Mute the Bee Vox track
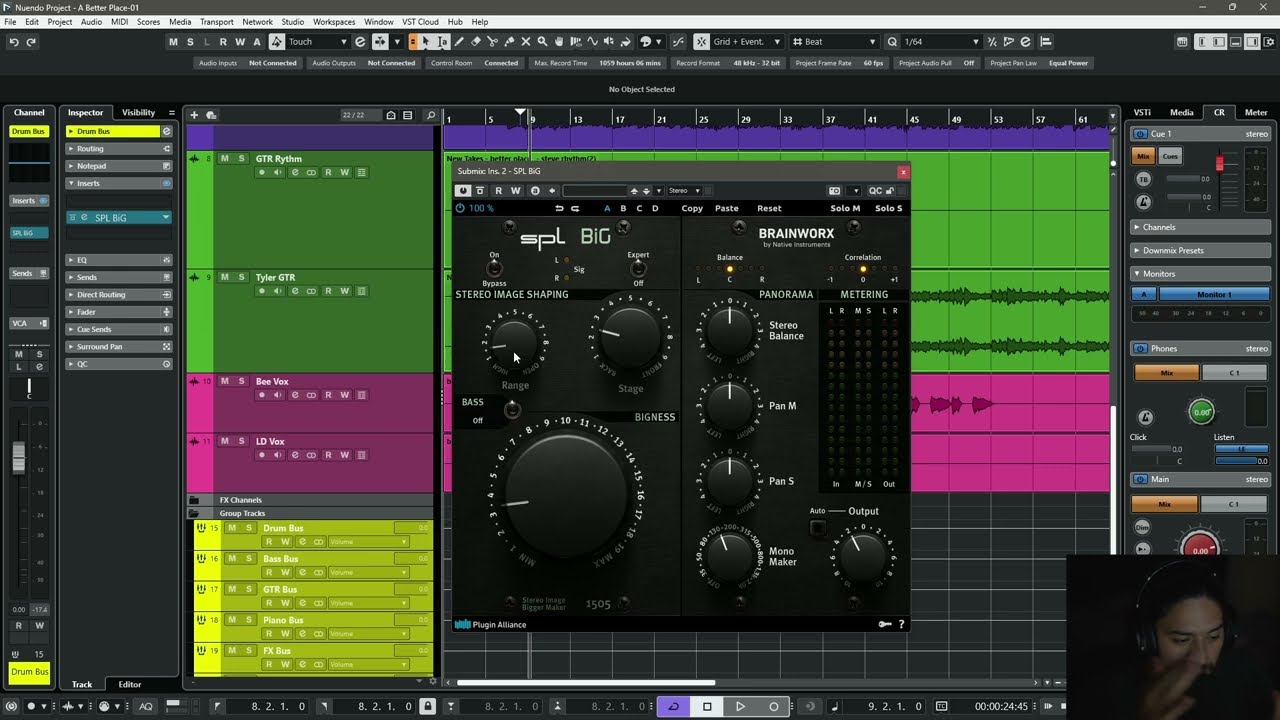 (225, 381)
